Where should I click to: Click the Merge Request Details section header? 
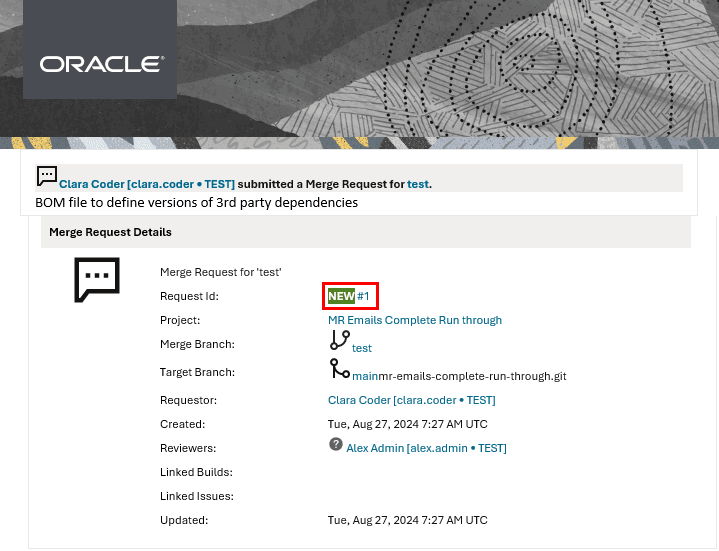coord(110,232)
